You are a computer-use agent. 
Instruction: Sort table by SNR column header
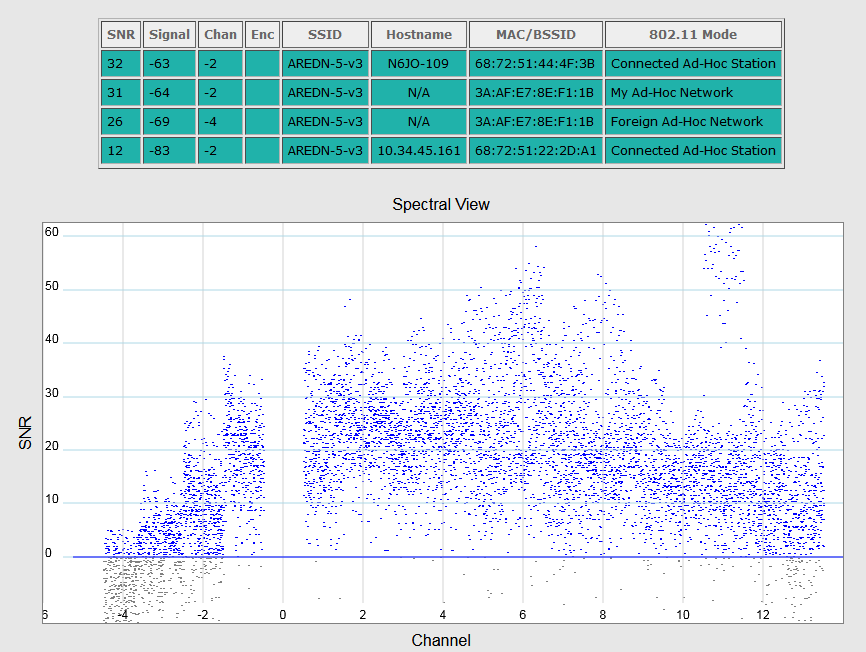pos(121,34)
